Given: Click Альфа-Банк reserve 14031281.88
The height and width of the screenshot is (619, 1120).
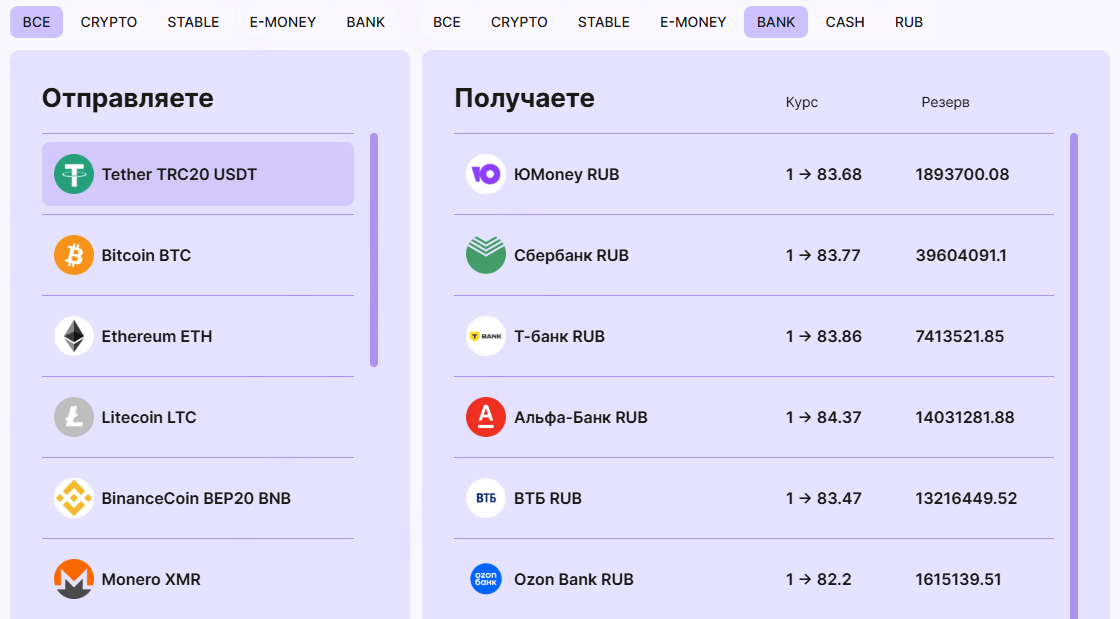Looking at the screenshot, I should (964, 417).
